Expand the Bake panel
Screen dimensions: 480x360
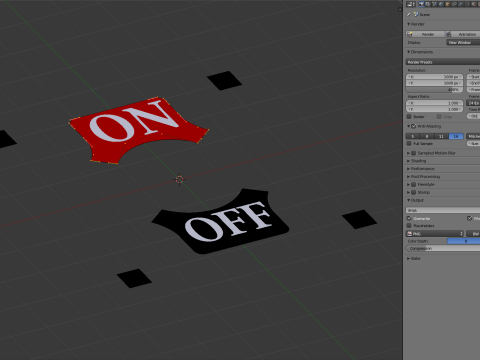409,258
